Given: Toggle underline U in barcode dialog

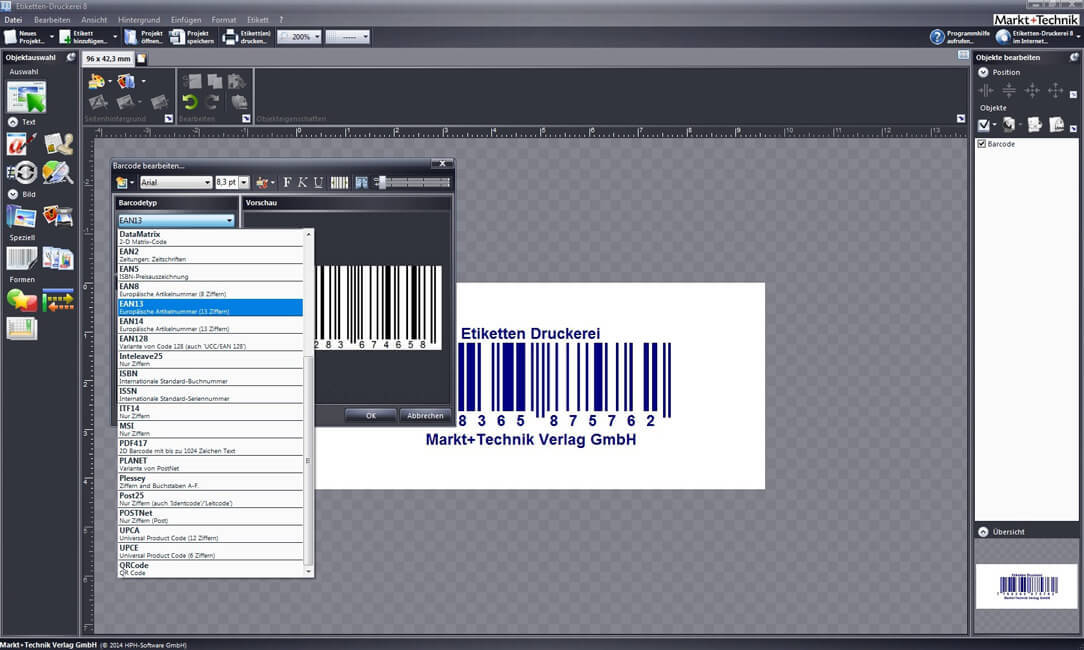Looking at the screenshot, I should (318, 182).
